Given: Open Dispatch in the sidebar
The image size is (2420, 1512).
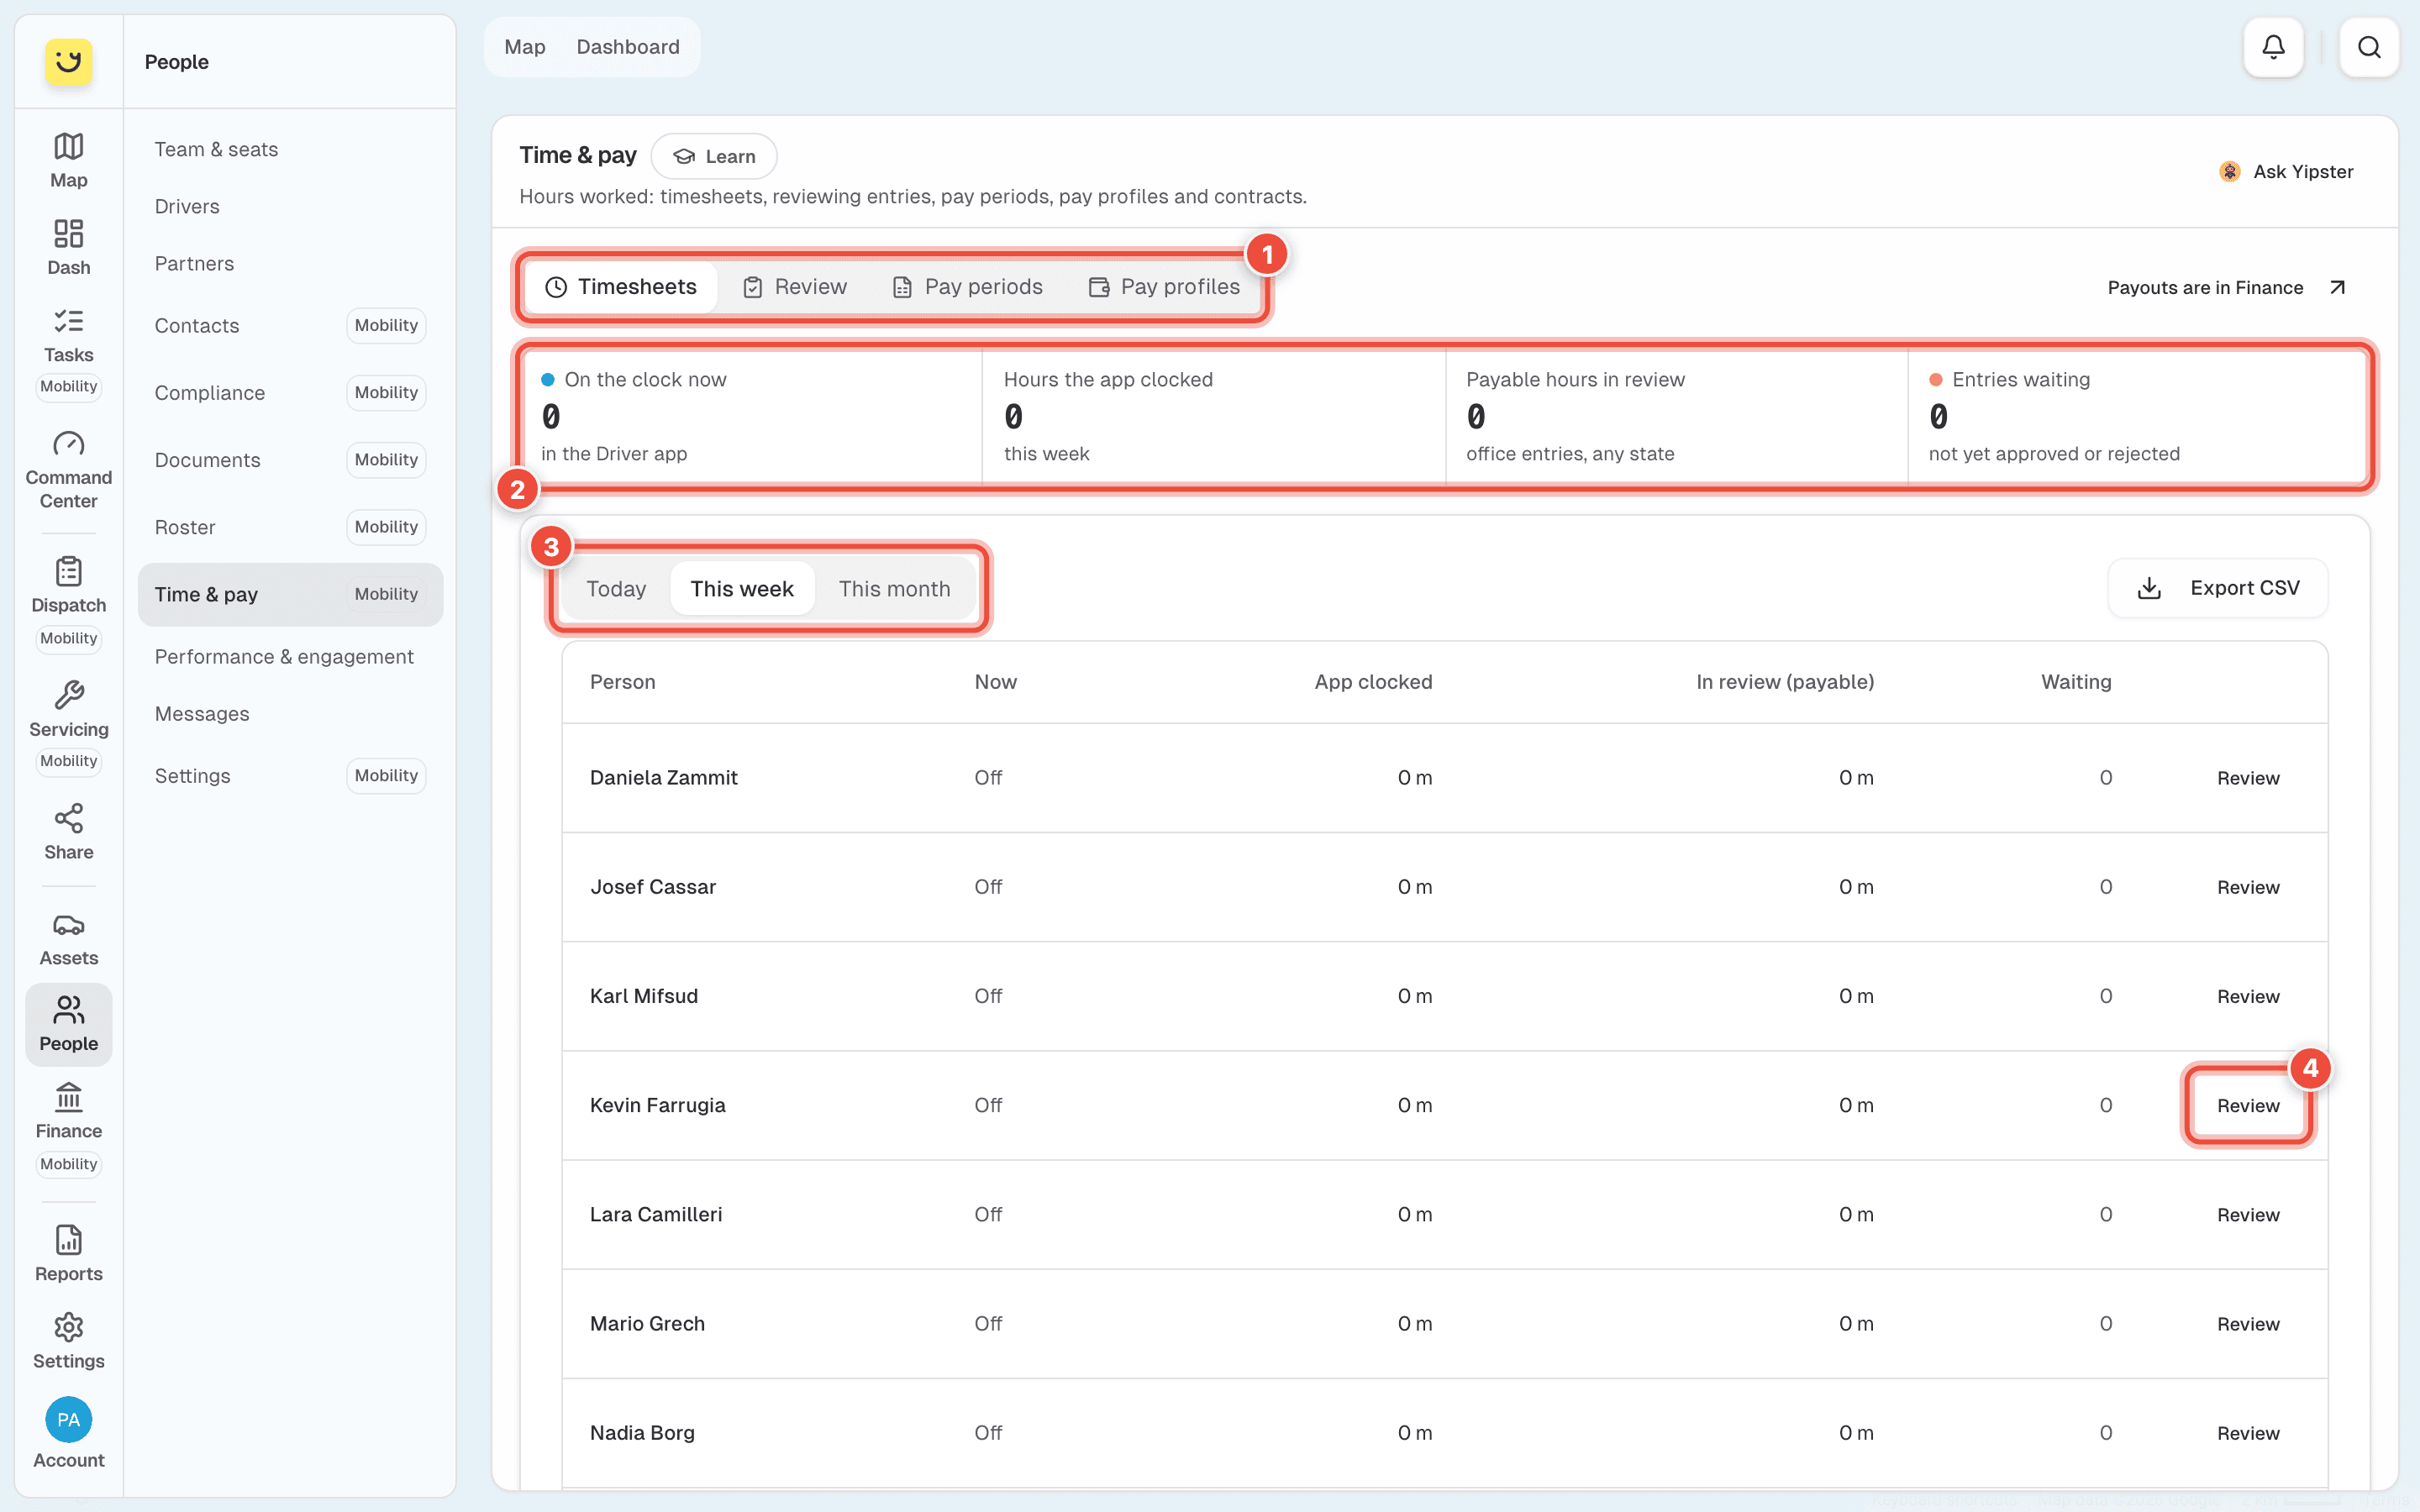Looking at the screenshot, I should [x=68, y=602].
